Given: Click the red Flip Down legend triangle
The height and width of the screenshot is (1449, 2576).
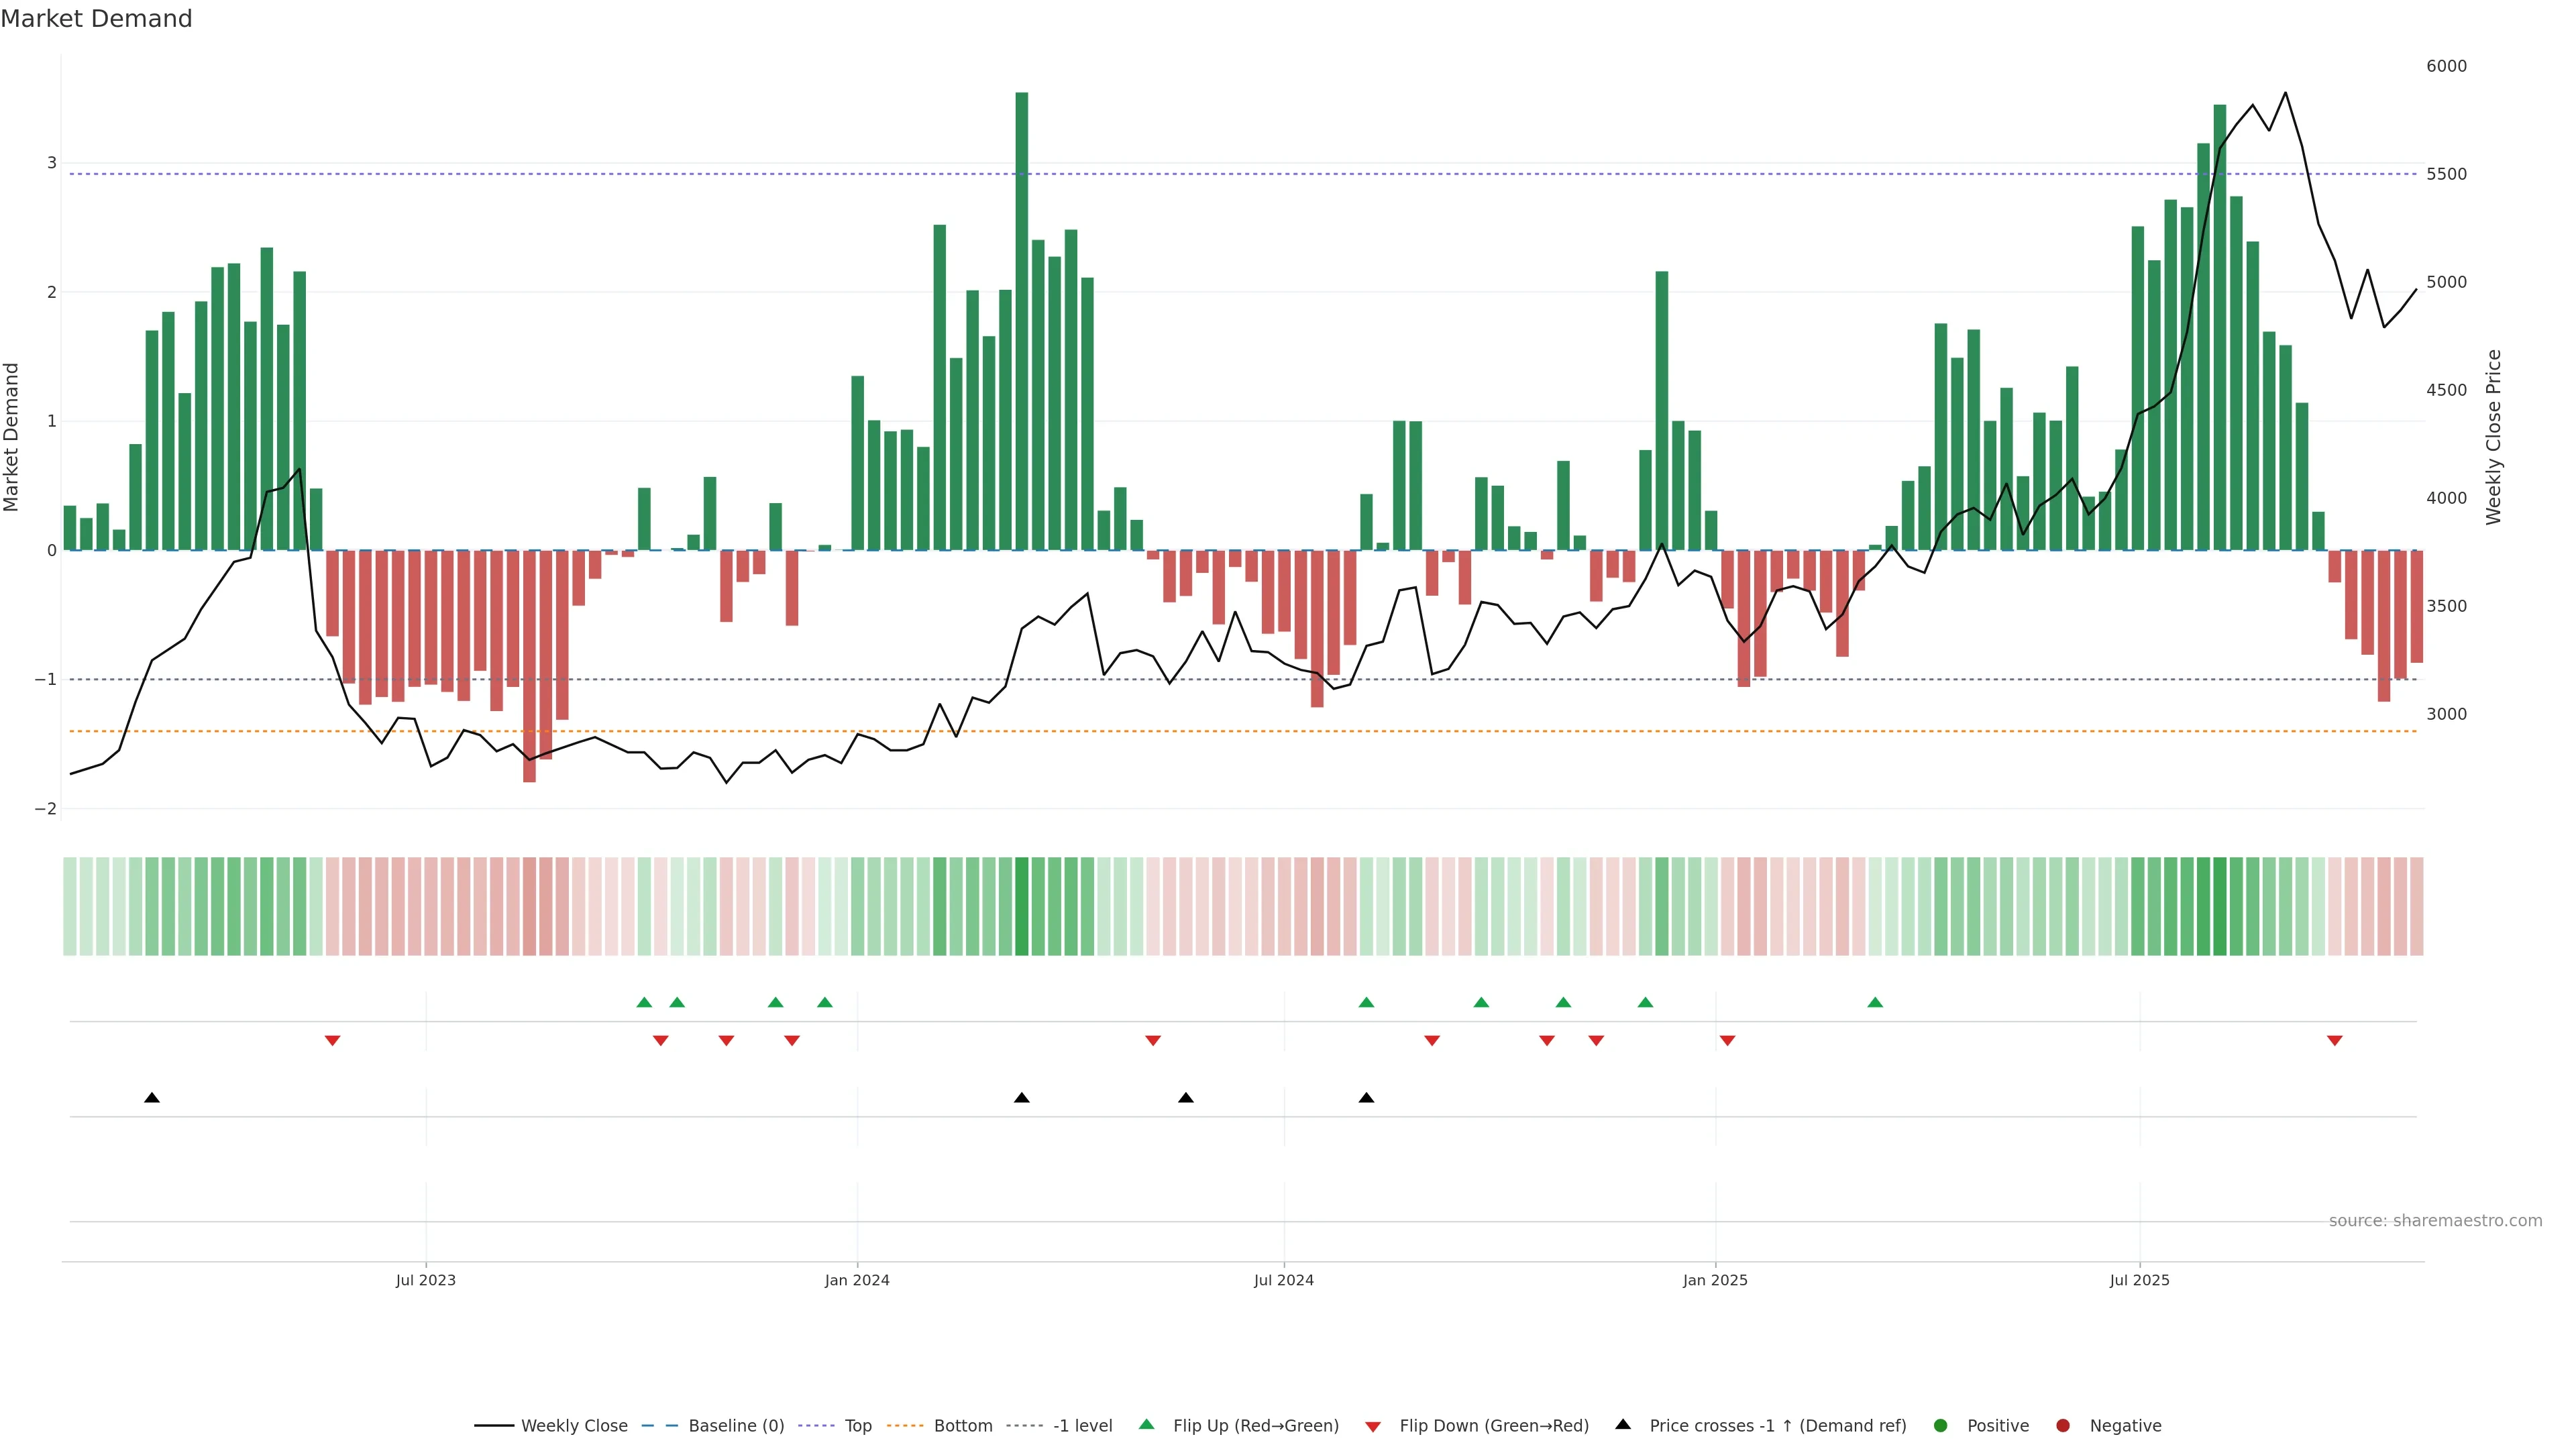Looking at the screenshot, I should pos(1373,1426).
